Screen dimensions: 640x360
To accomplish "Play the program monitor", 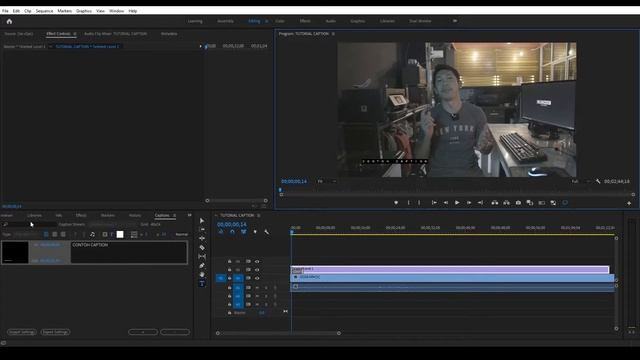I will (x=457, y=203).
